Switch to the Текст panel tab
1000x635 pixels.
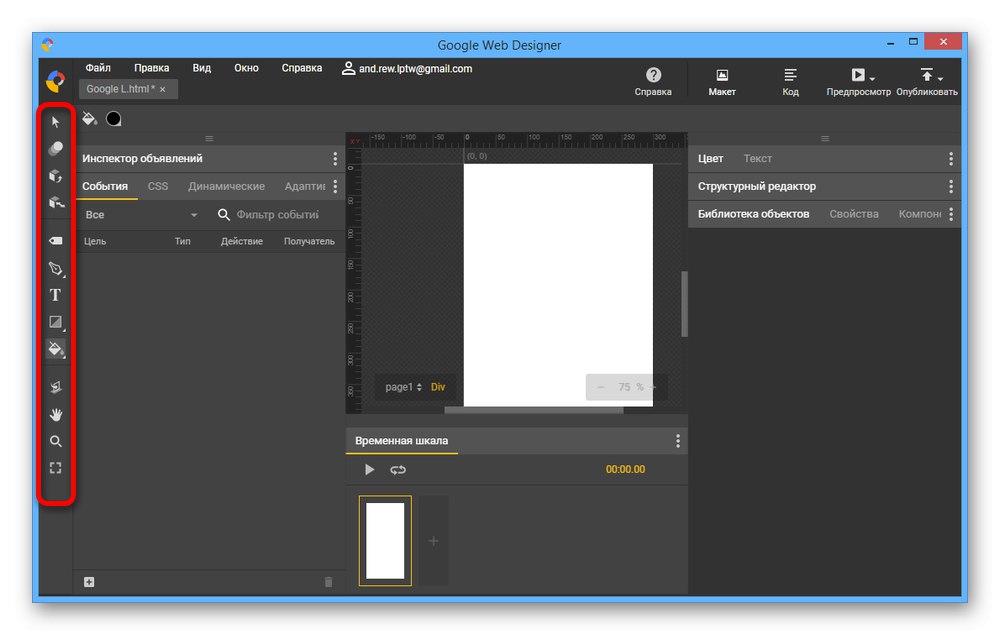(x=758, y=159)
